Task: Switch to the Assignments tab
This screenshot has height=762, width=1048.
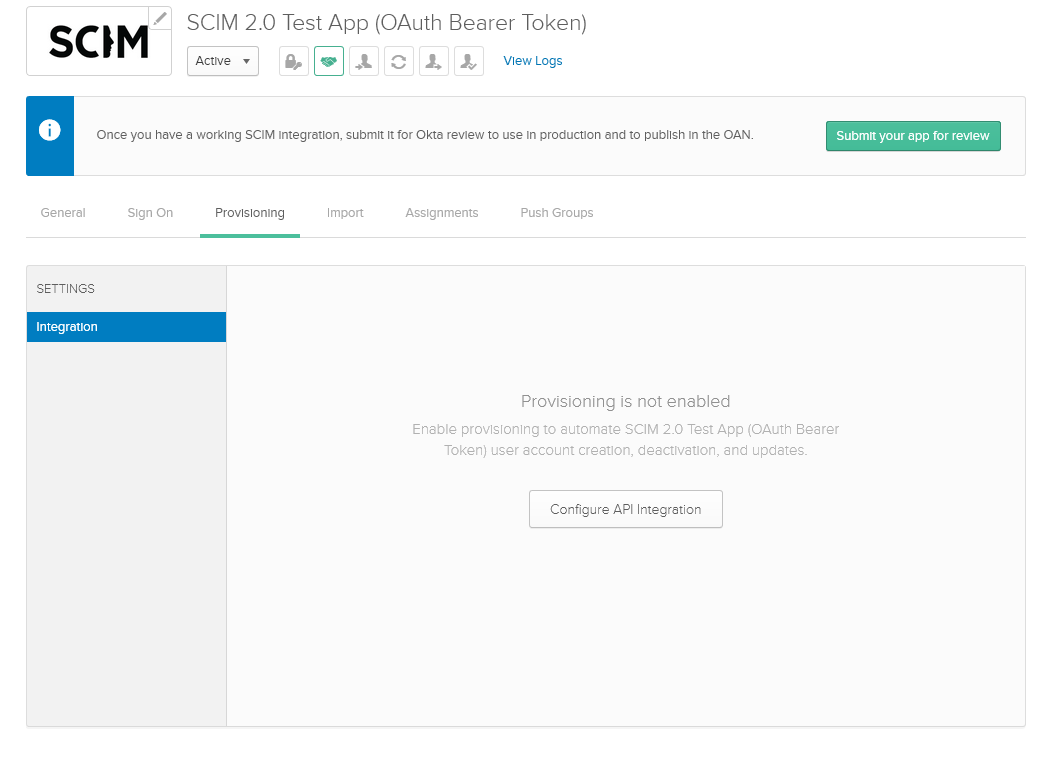Action: pyautogui.click(x=442, y=213)
